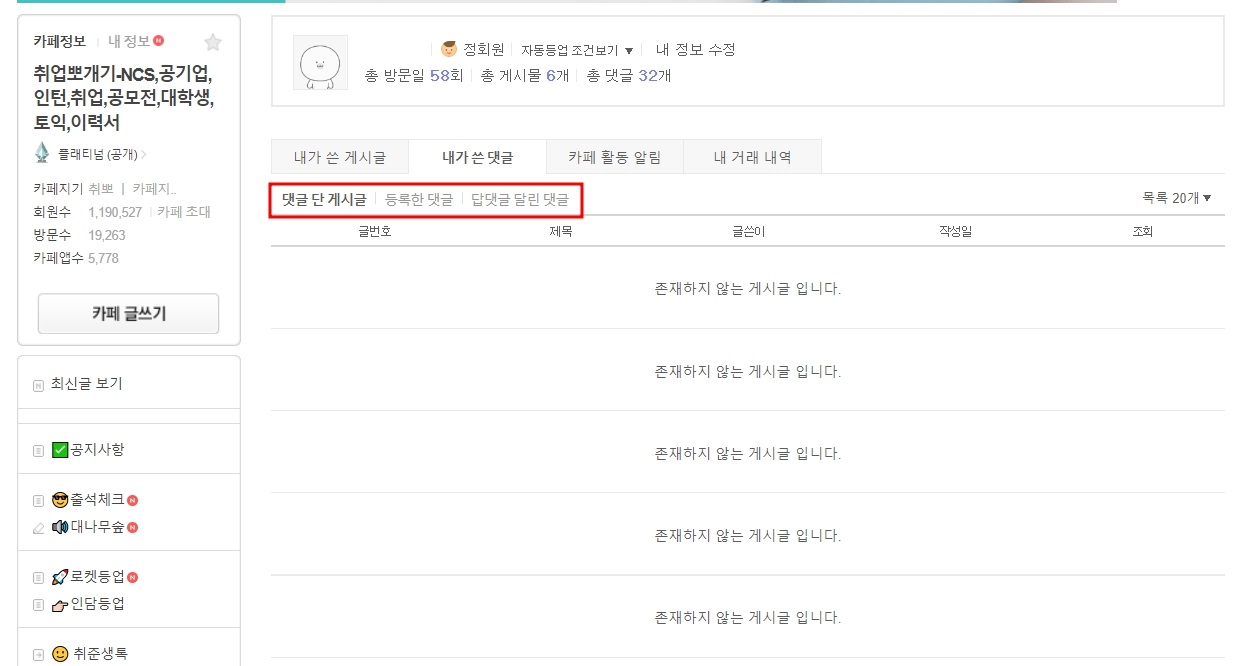This screenshot has width=1238, height=666.
Task: Switch to the 내 거래 내역 tab
Action: pyautogui.click(x=751, y=156)
